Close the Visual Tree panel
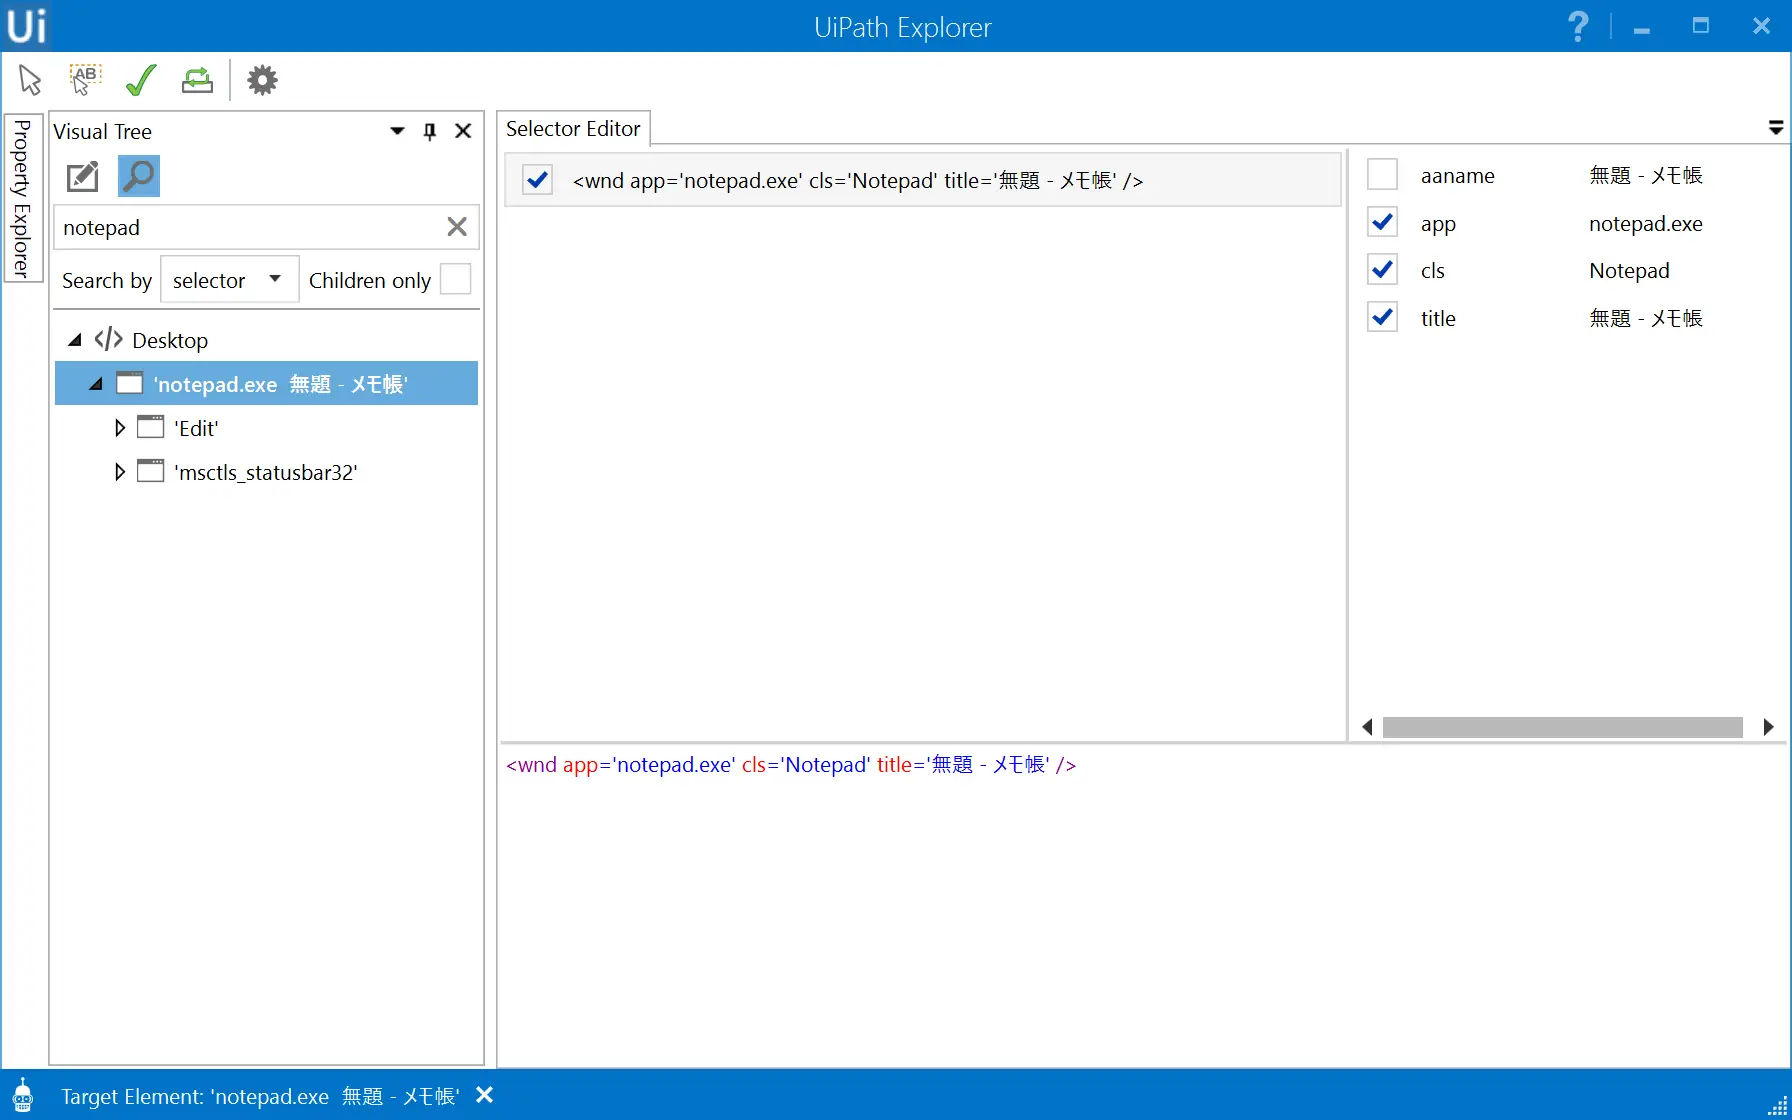Screen dimensions: 1792x1120 463,131
